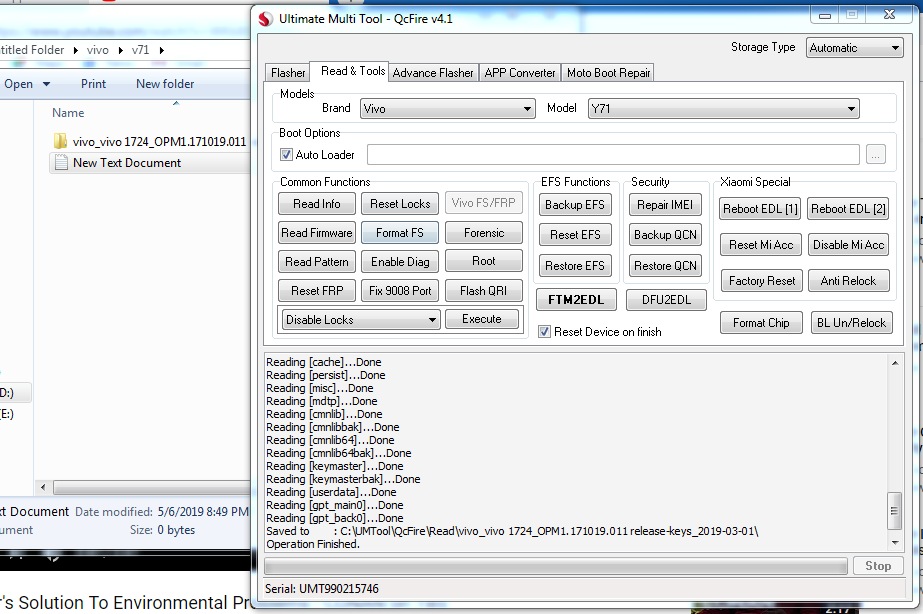Click the Ultimate Multi Tool title bar logo icon
The image size is (923, 614).
tap(265, 19)
